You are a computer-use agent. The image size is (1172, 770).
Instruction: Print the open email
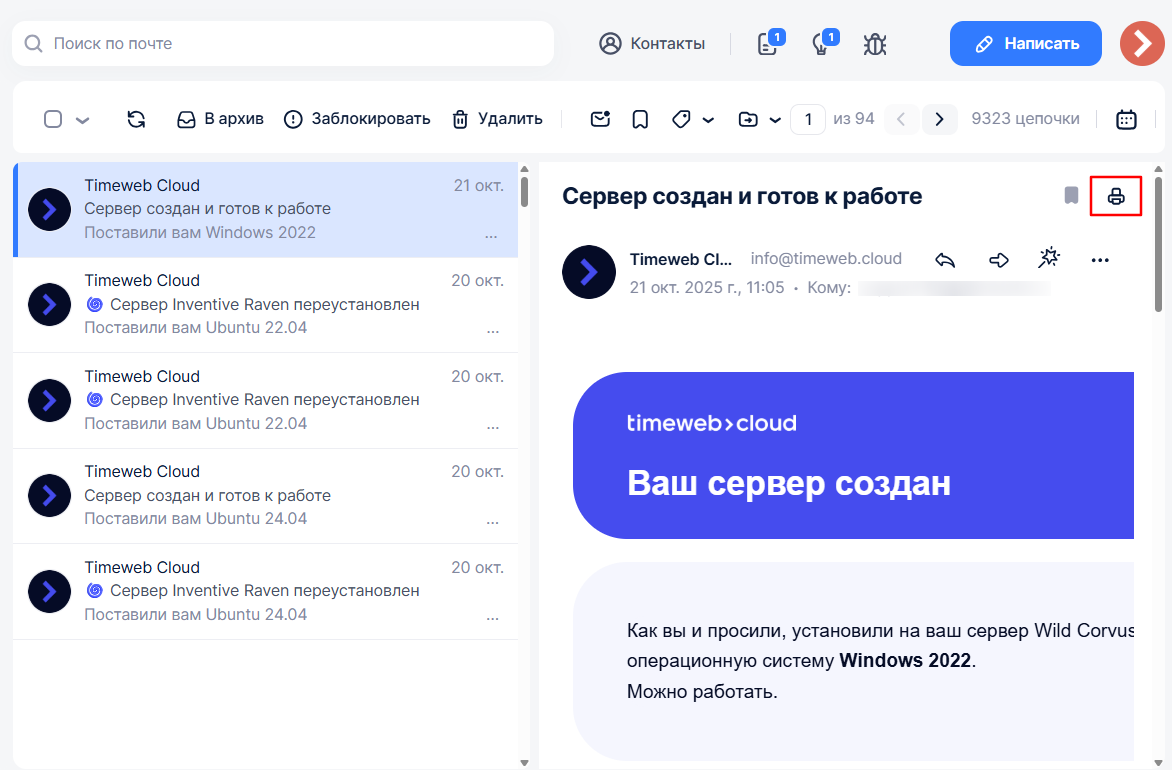1116,196
